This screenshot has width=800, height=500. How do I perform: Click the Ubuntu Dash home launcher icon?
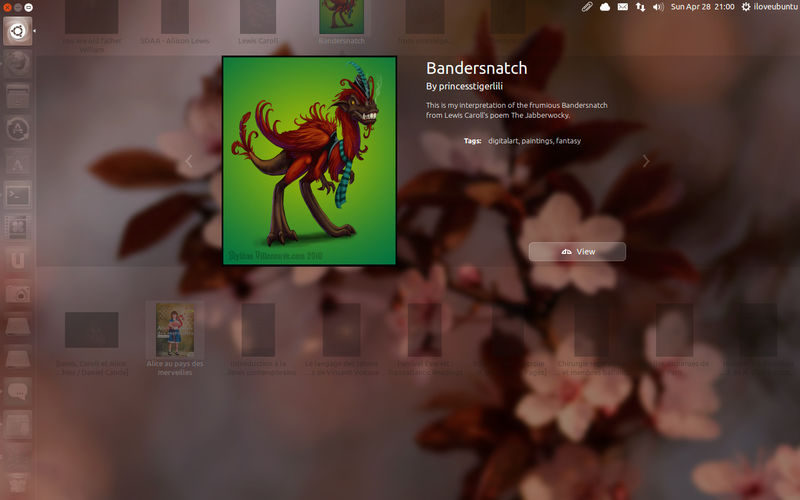coord(17,31)
